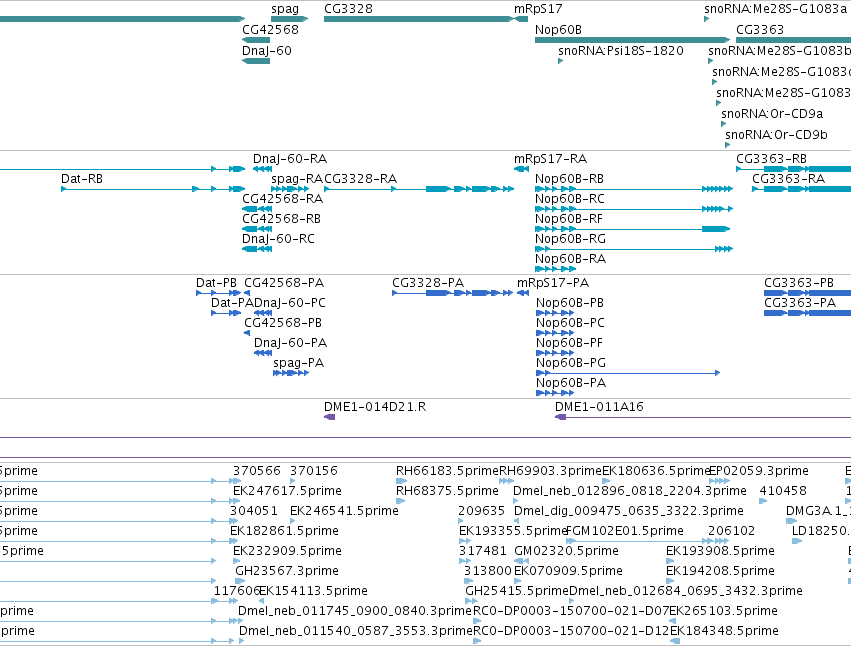This screenshot has height=646, width=851.
Task: Click the CG3328-PA protein label
Action: [x=428, y=283]
